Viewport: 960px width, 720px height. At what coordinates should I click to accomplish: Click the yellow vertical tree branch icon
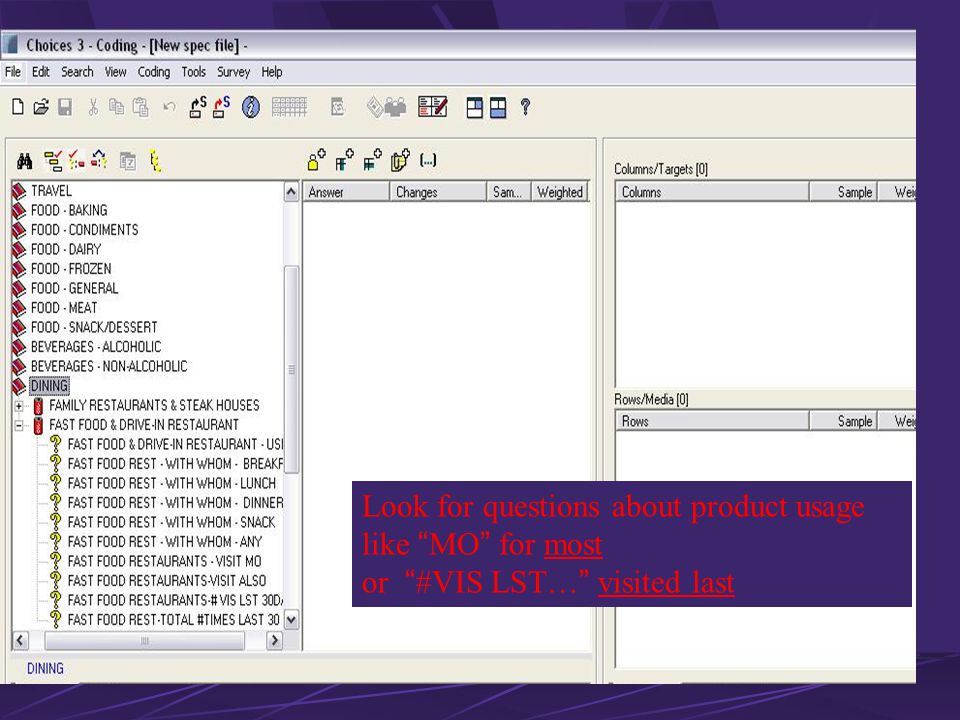[156, 161]
